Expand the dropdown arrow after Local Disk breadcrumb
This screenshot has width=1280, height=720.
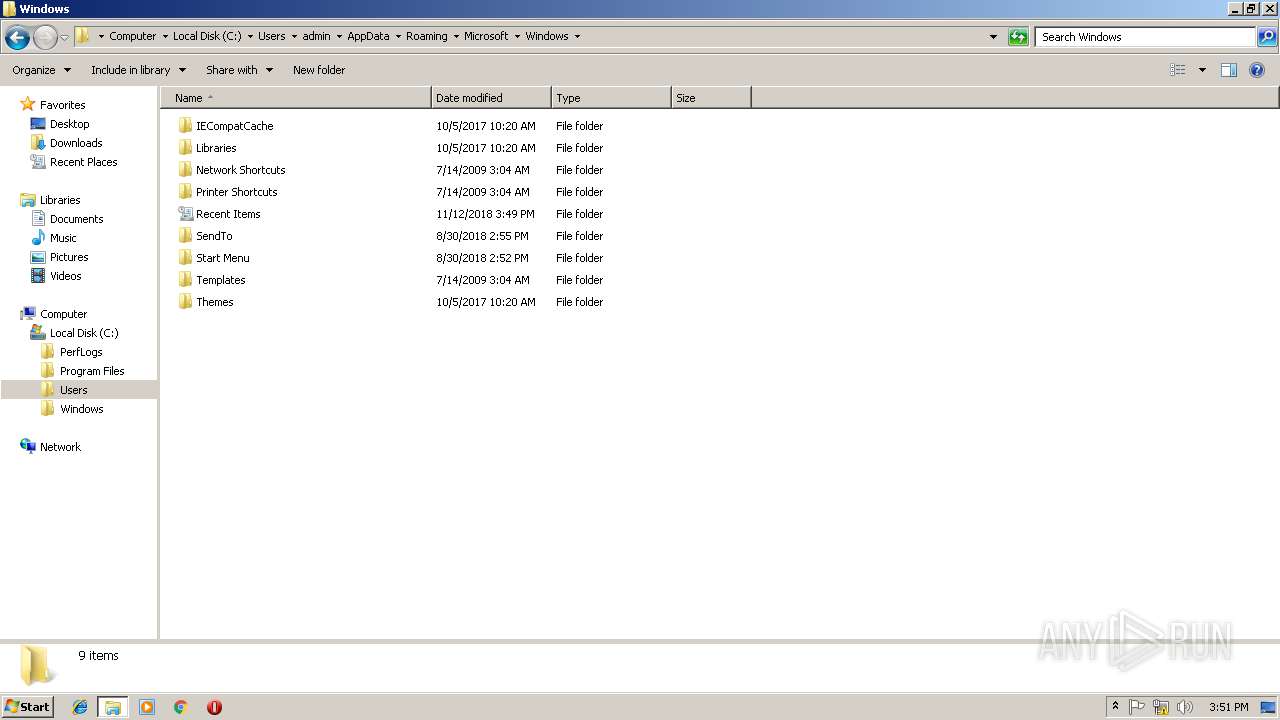[x=250, y=36]
